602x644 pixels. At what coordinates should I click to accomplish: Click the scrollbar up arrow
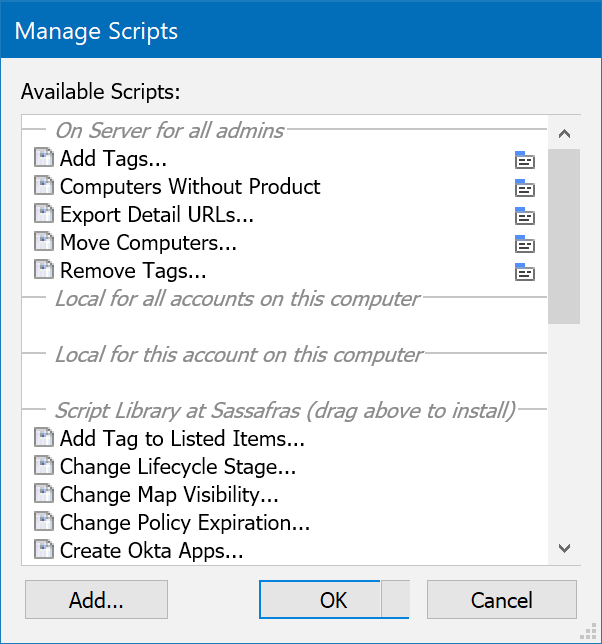[564, 133]
